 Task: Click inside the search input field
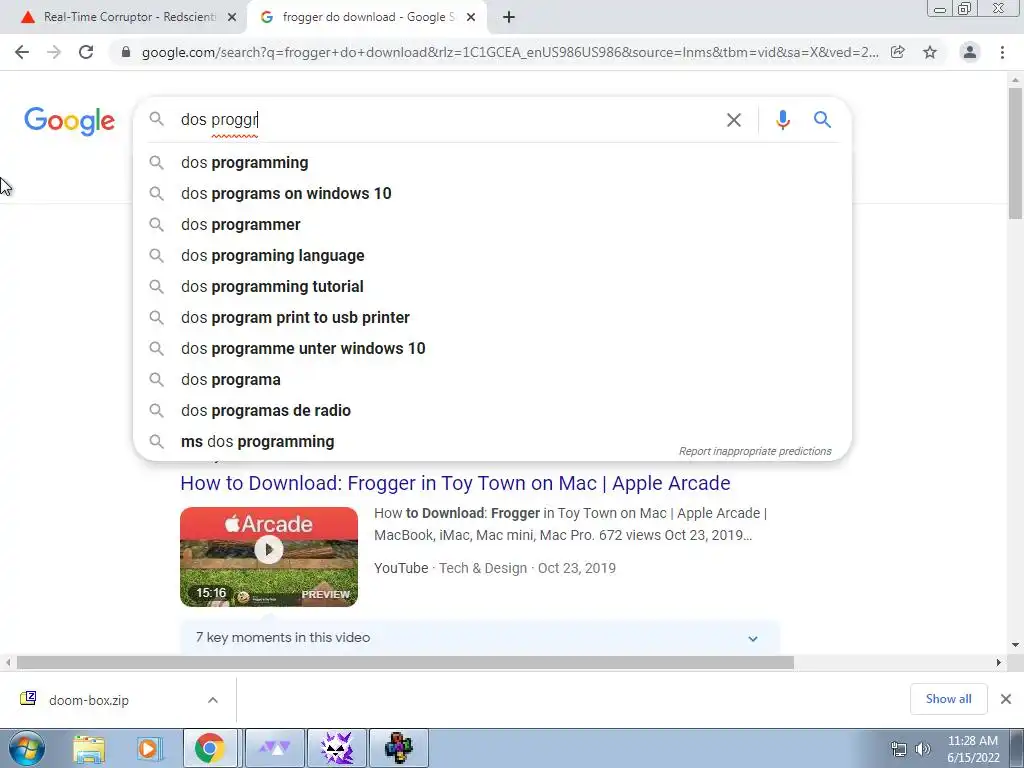pos(447,120)
